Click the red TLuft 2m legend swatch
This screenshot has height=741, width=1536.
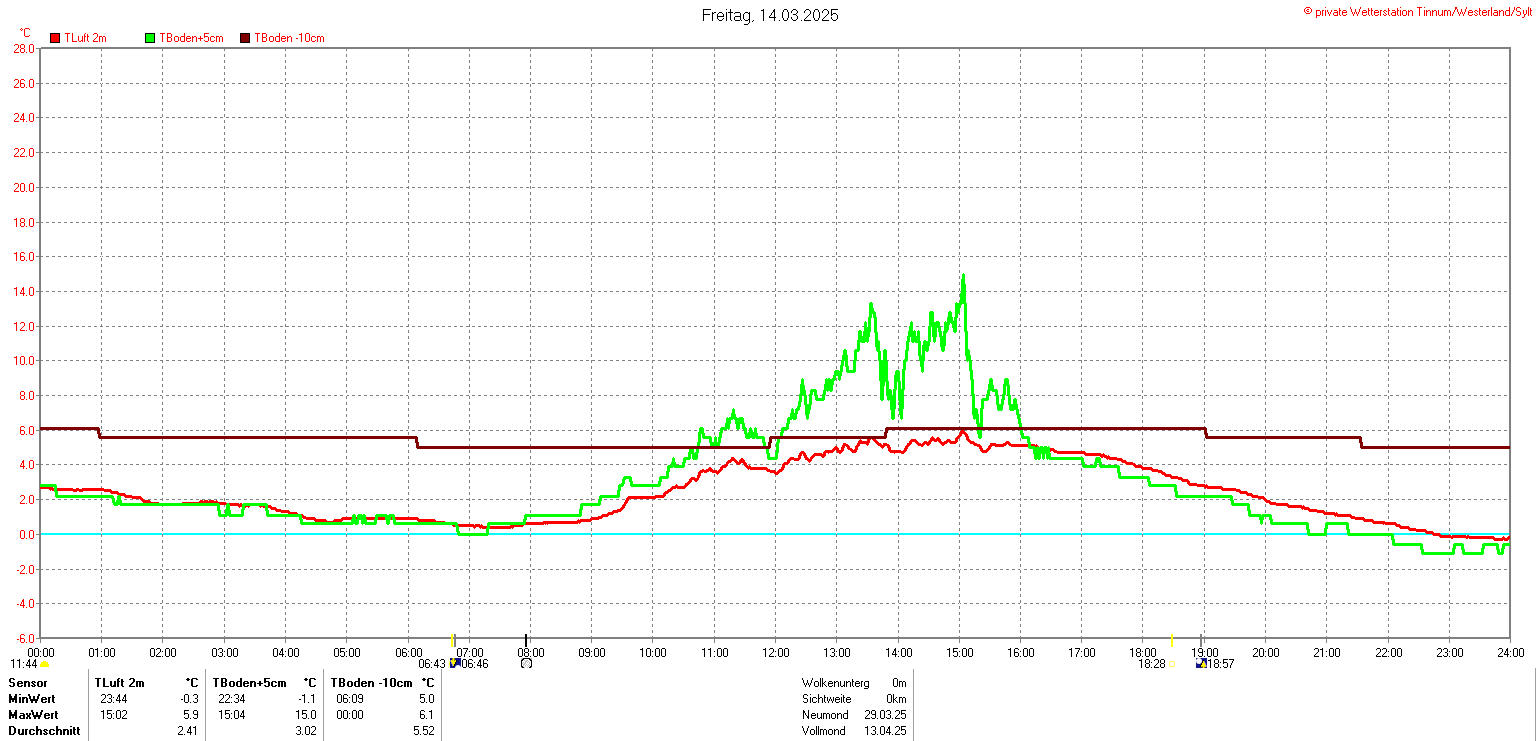coord(55,38)
